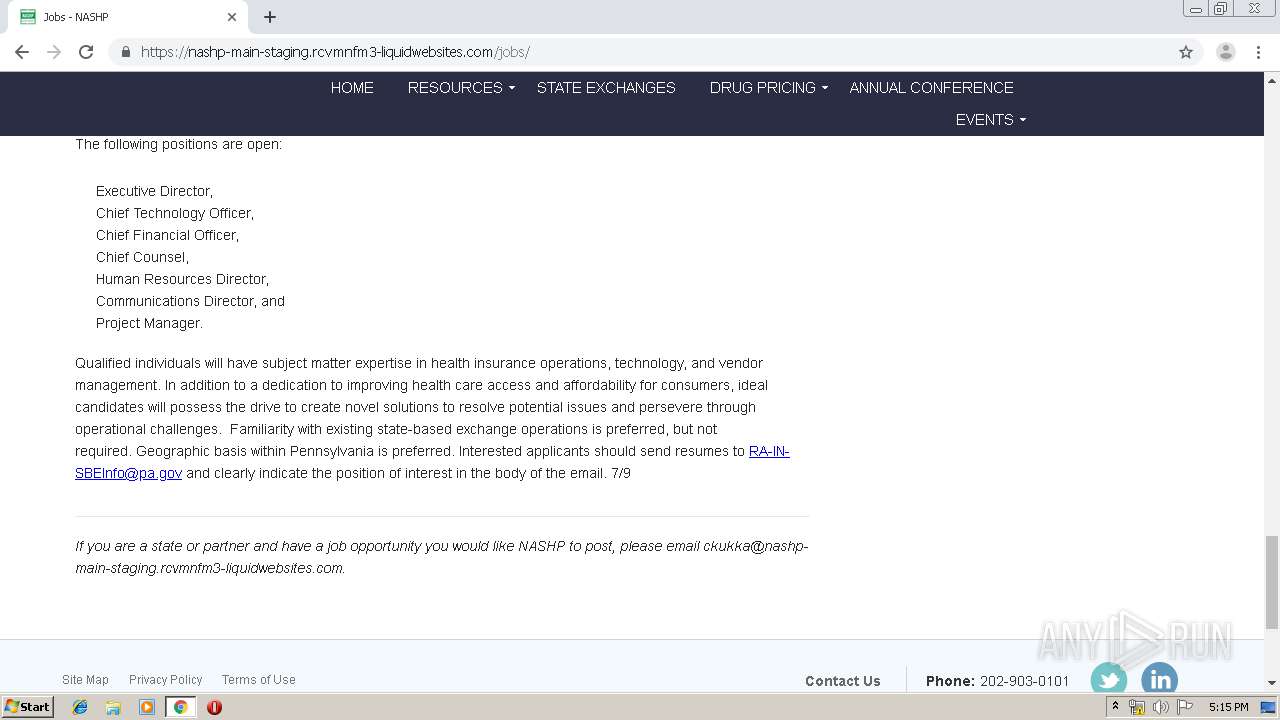The image size is (1280, 720).
Task: Go to HOME in site navigation
Action: tap(352, 88)
